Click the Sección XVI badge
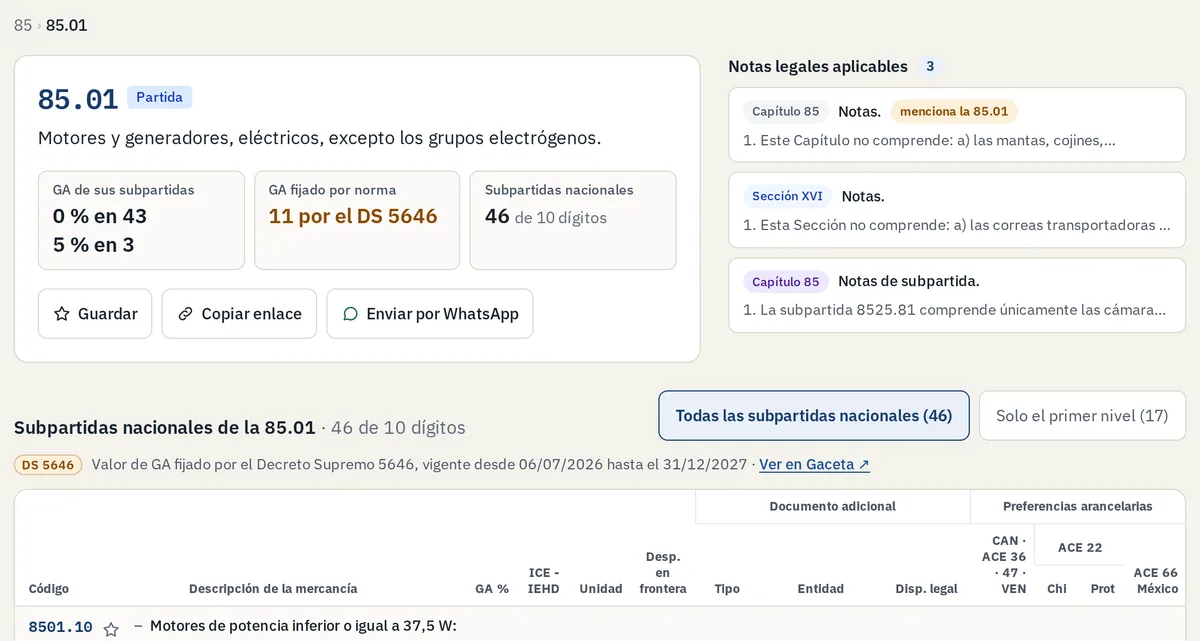This screenshot has height=641, width=1200. [787, 196]
